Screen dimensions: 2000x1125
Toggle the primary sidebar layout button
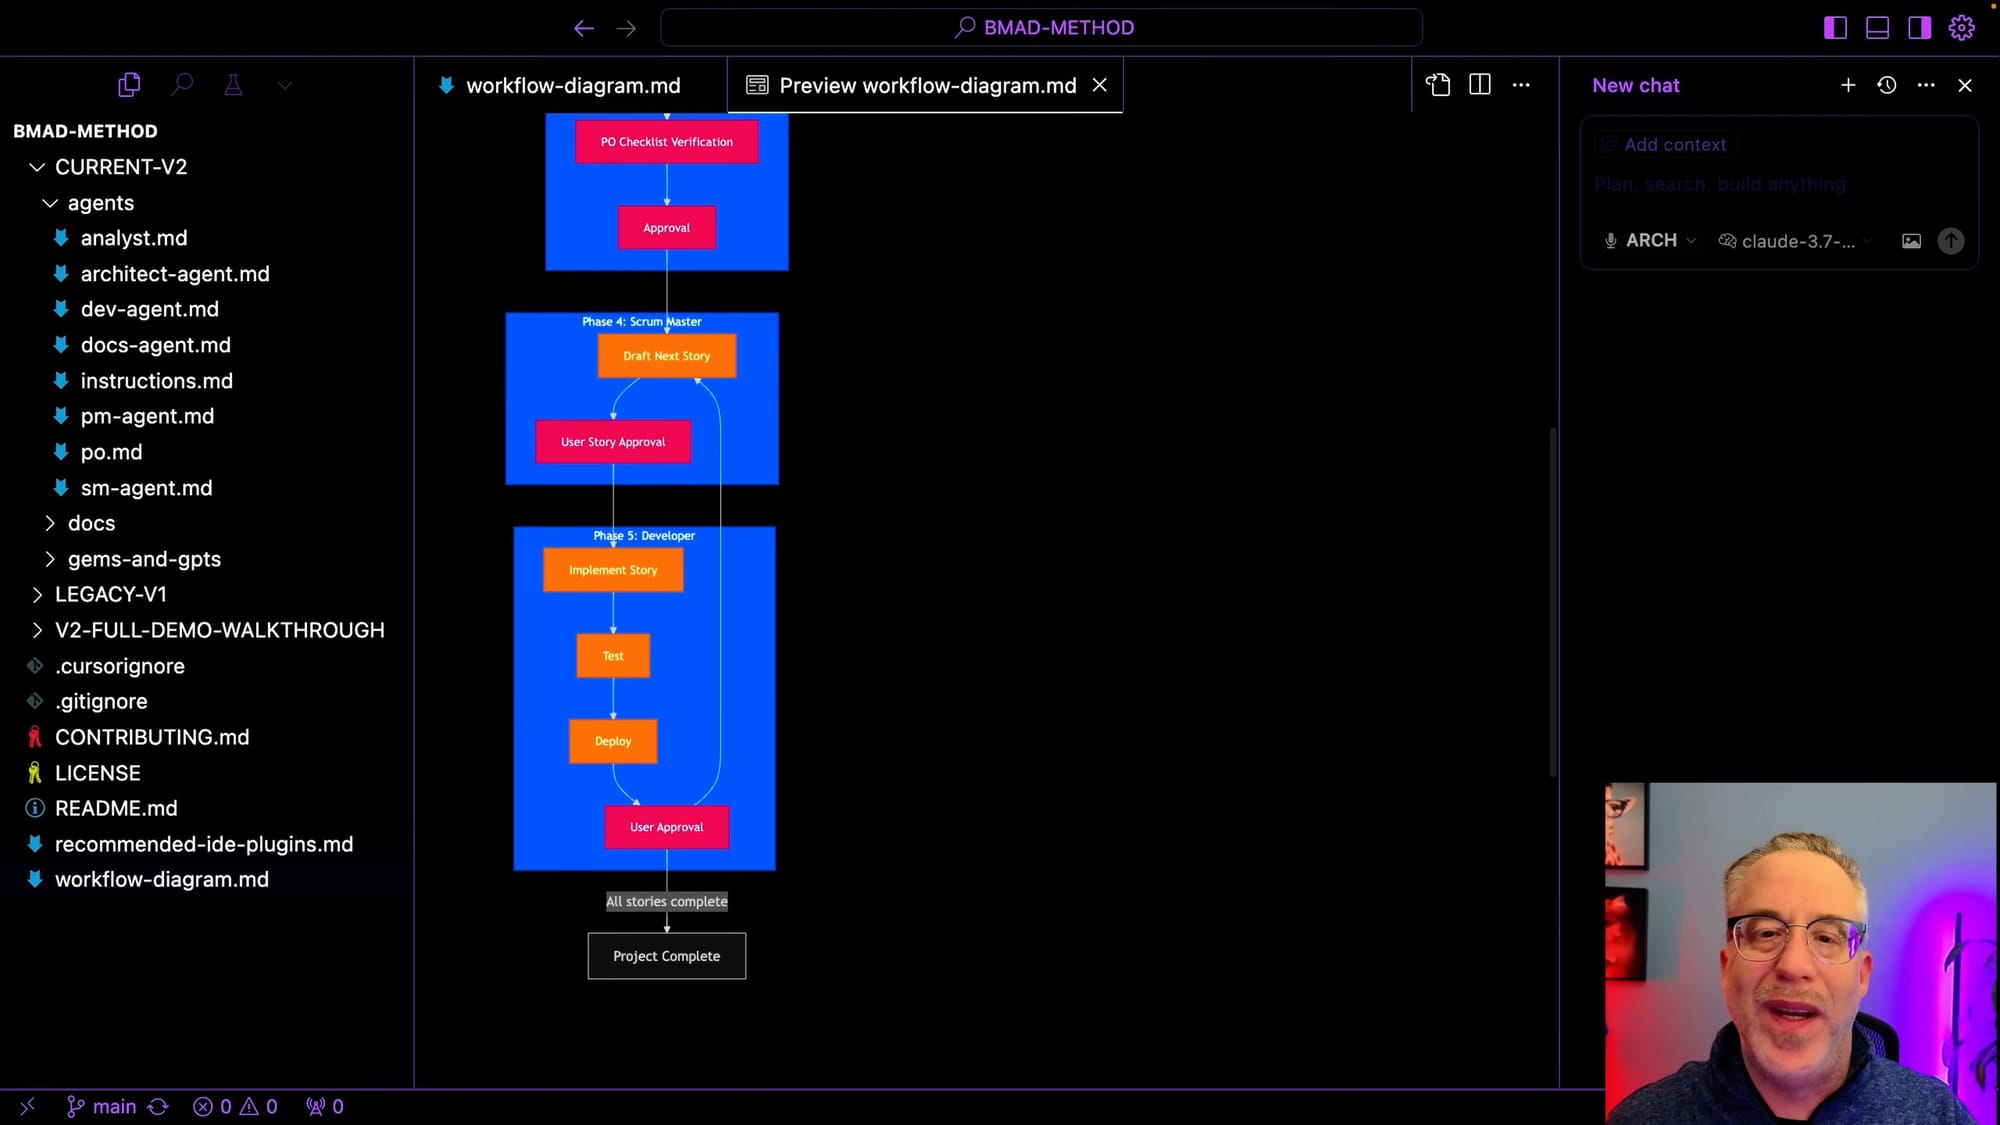(1835, 28)
